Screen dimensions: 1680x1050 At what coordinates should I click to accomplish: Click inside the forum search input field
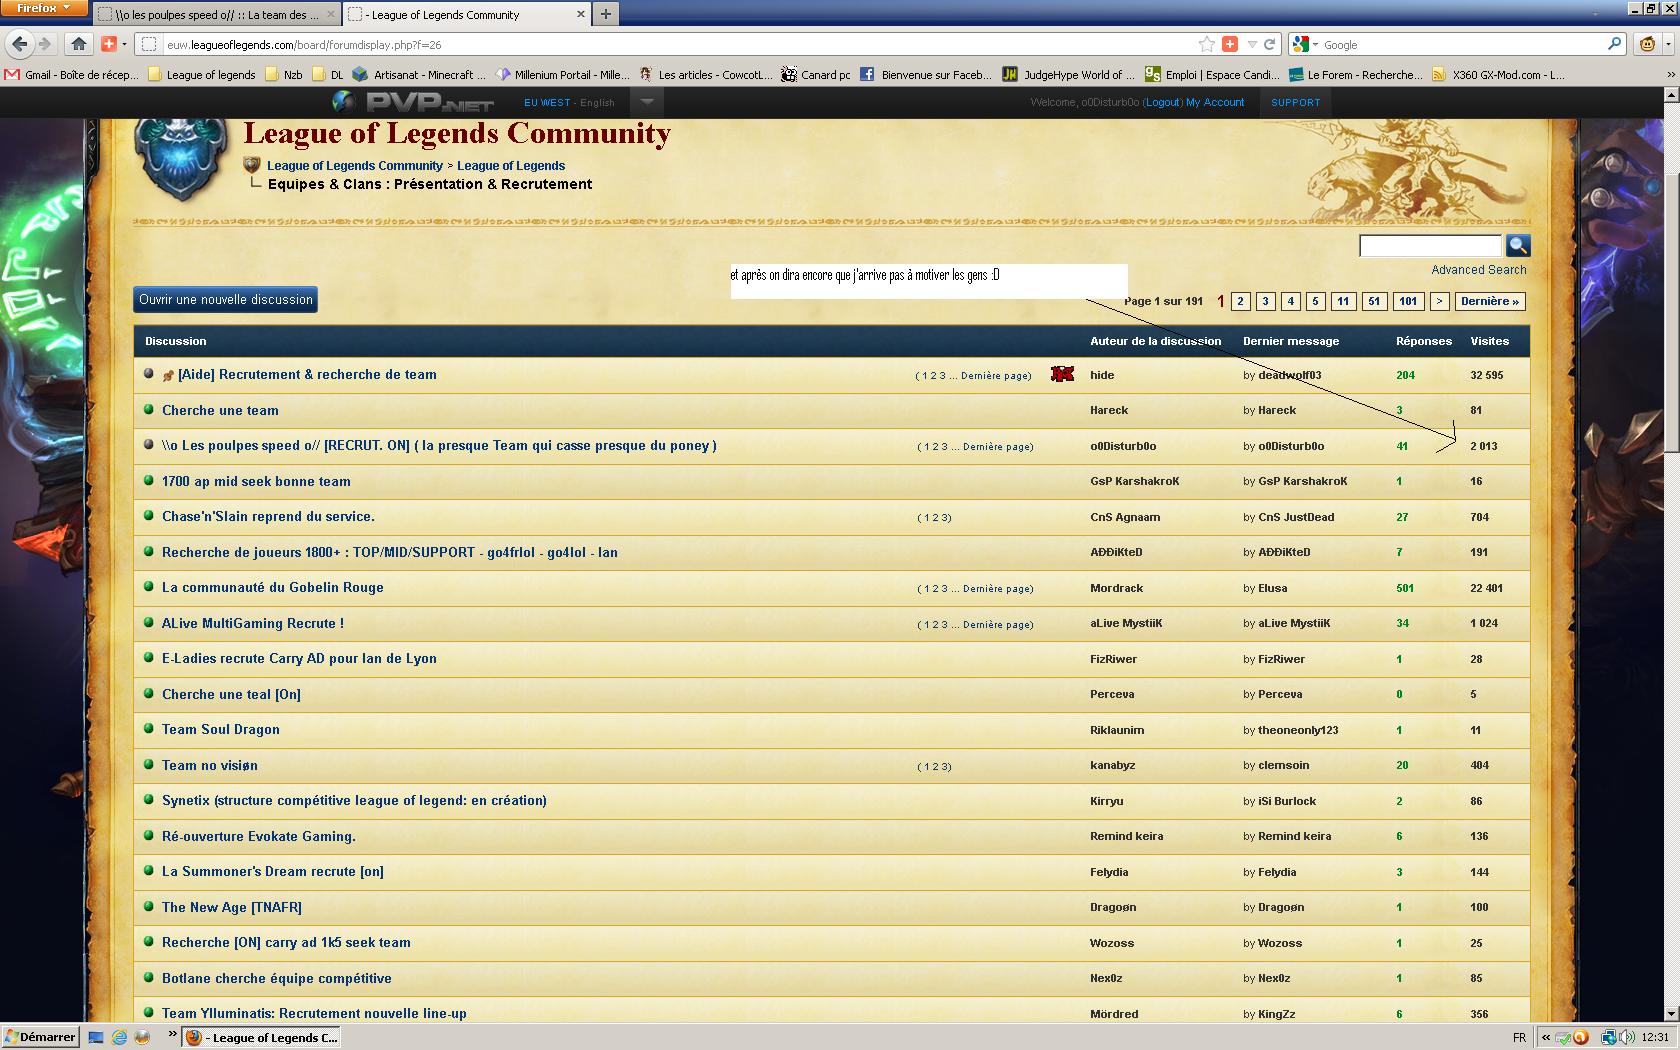click(1430, 245)
